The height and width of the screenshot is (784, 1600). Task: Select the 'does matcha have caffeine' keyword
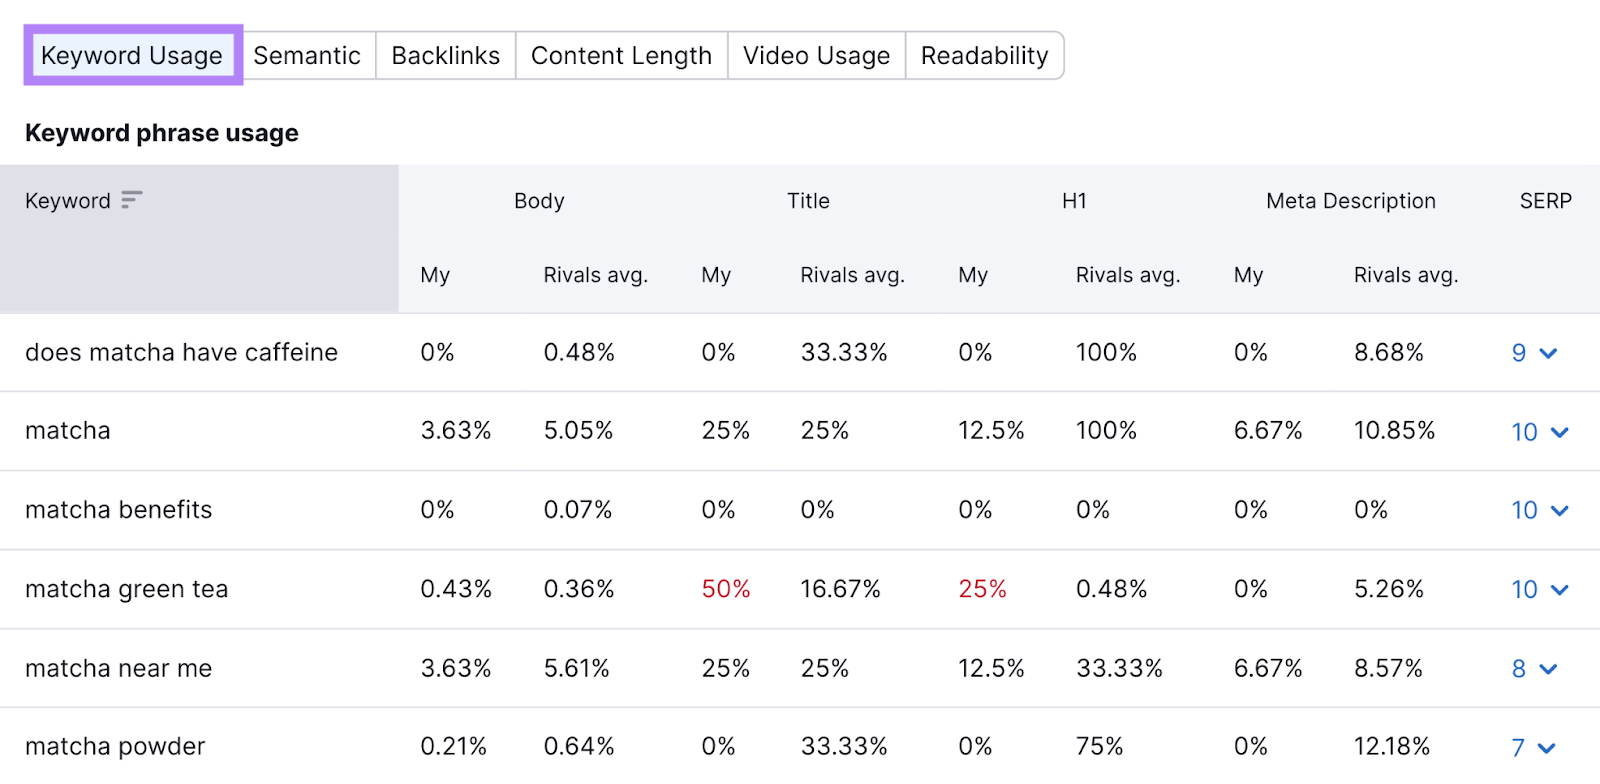pyautogui.click(x=181, y=353)
